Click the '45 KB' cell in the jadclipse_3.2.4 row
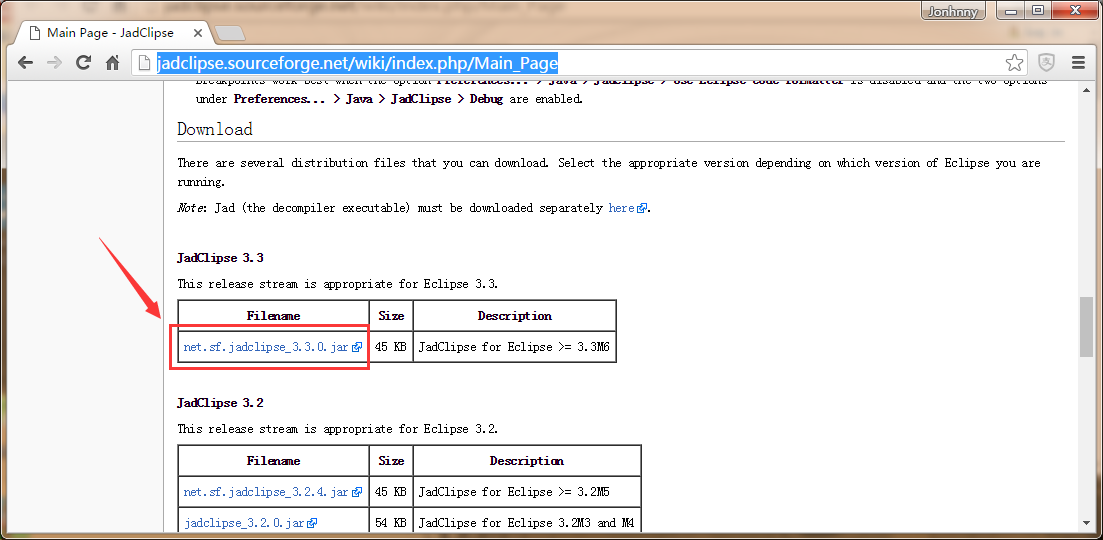This screenshot has width=1103, height=540. 391,492
